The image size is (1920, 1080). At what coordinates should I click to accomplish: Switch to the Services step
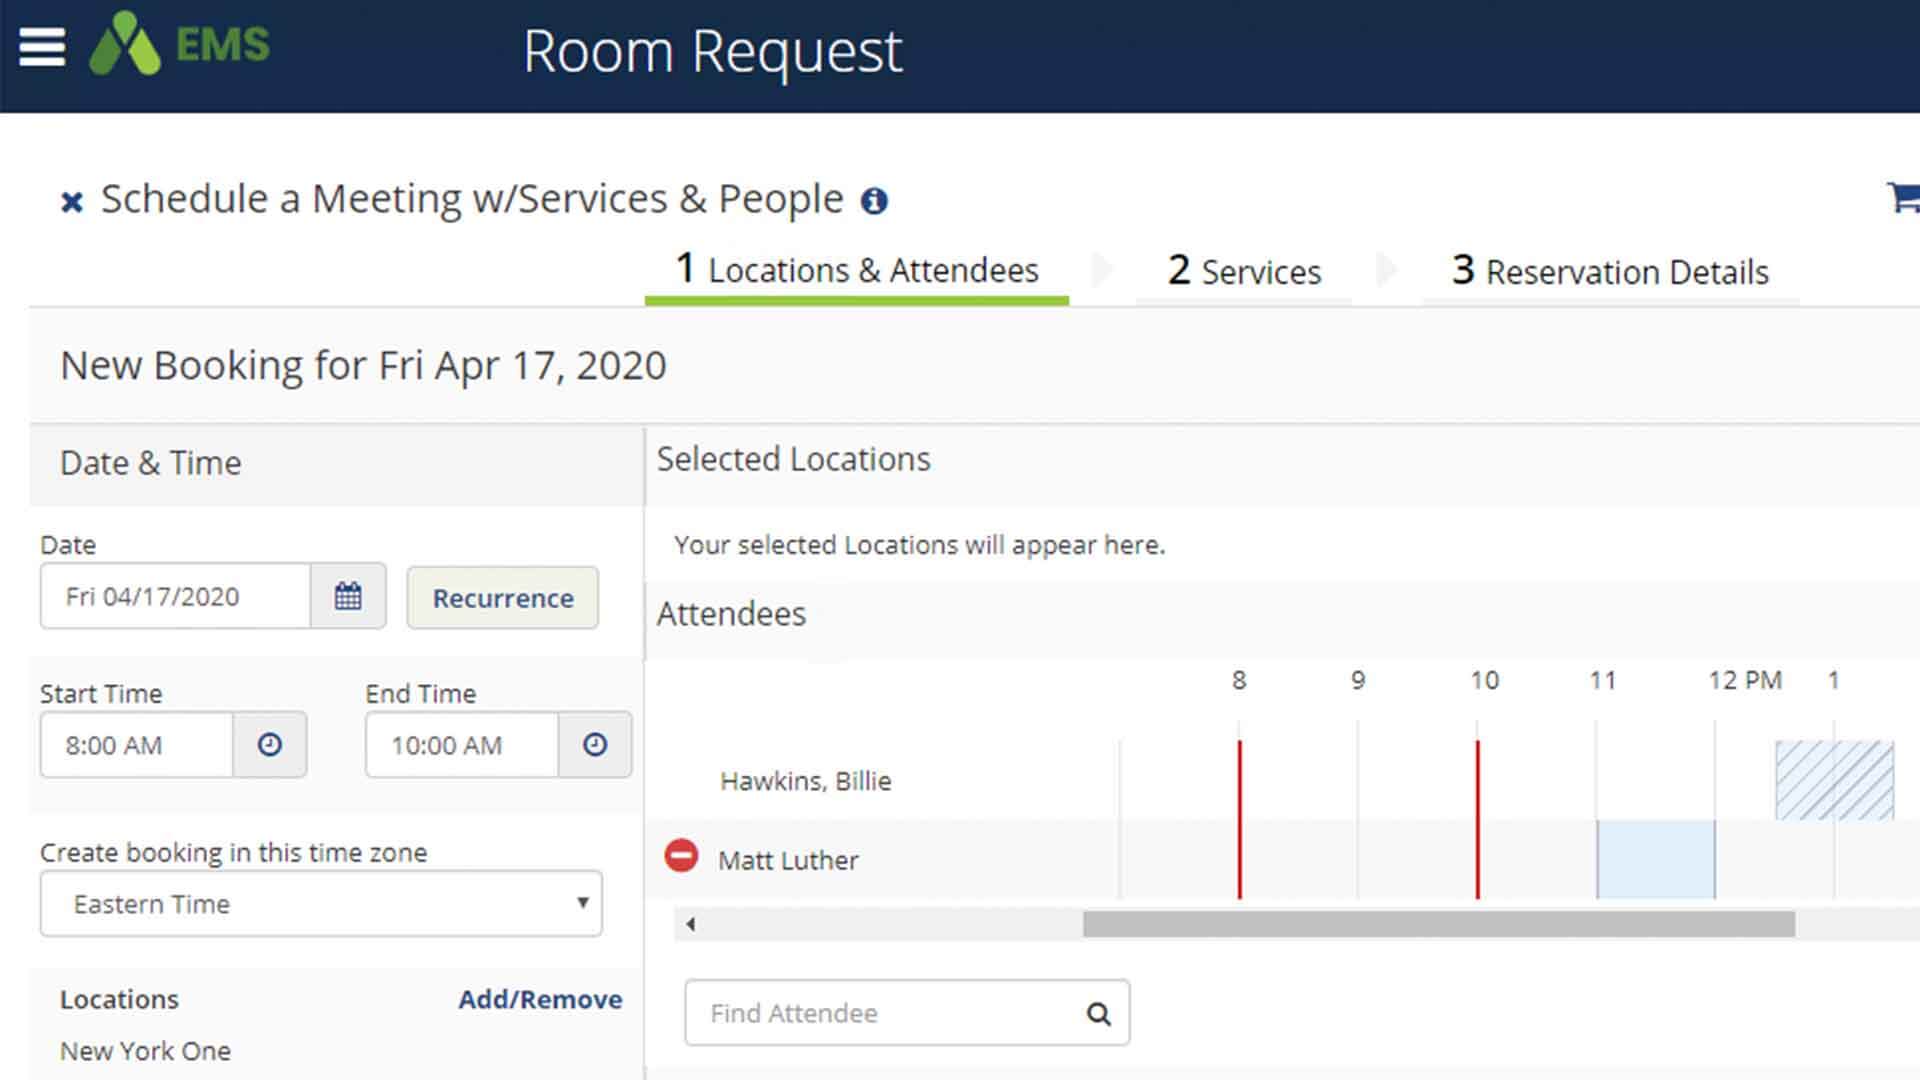point(1243,271)
